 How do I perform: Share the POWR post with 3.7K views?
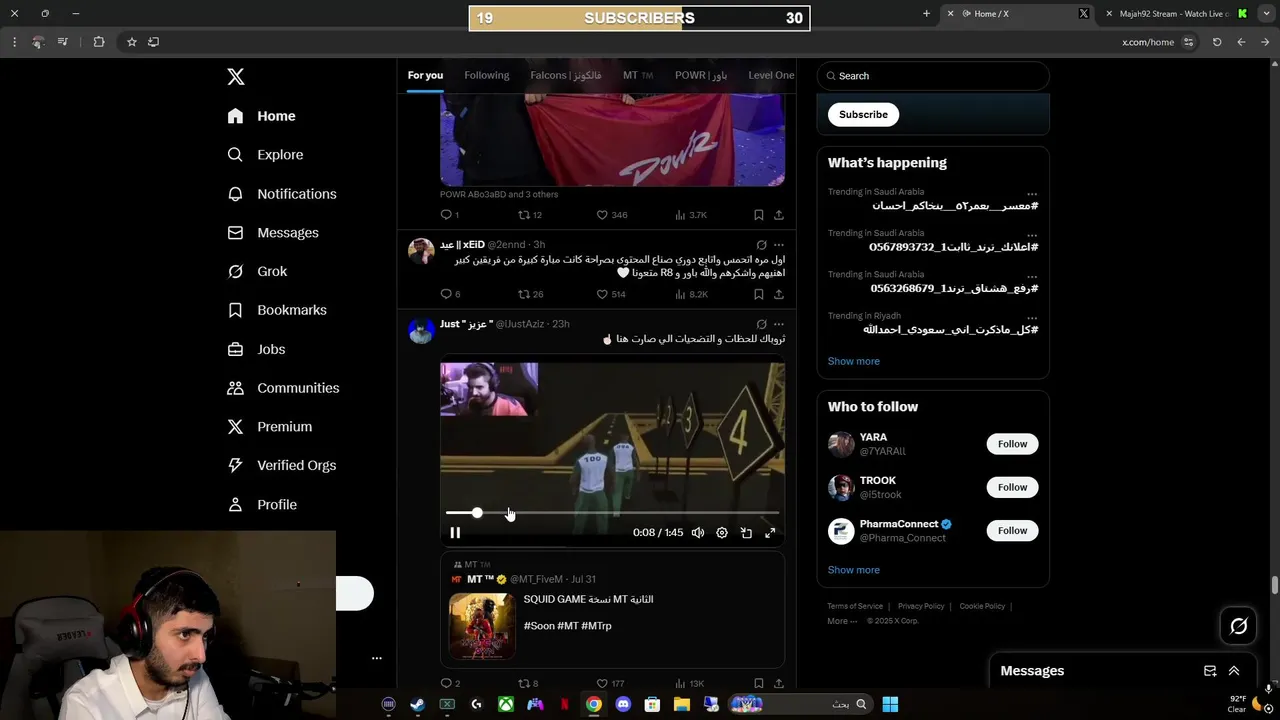click(779, 215)
